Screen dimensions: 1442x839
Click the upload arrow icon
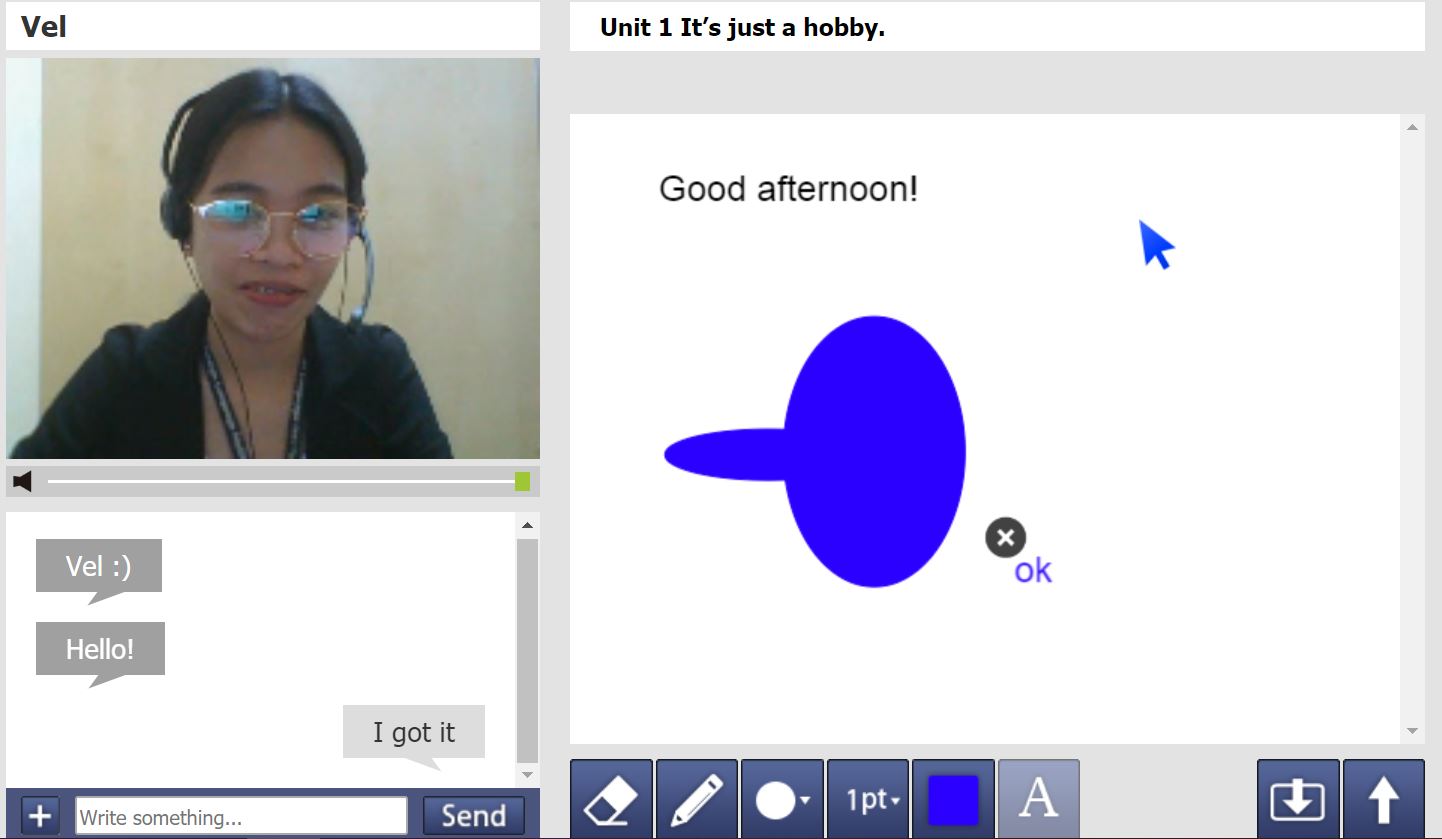point(1383,799)
